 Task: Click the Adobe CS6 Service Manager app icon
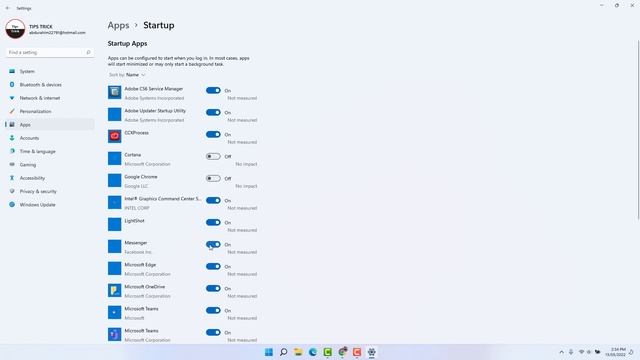(115, 92)
